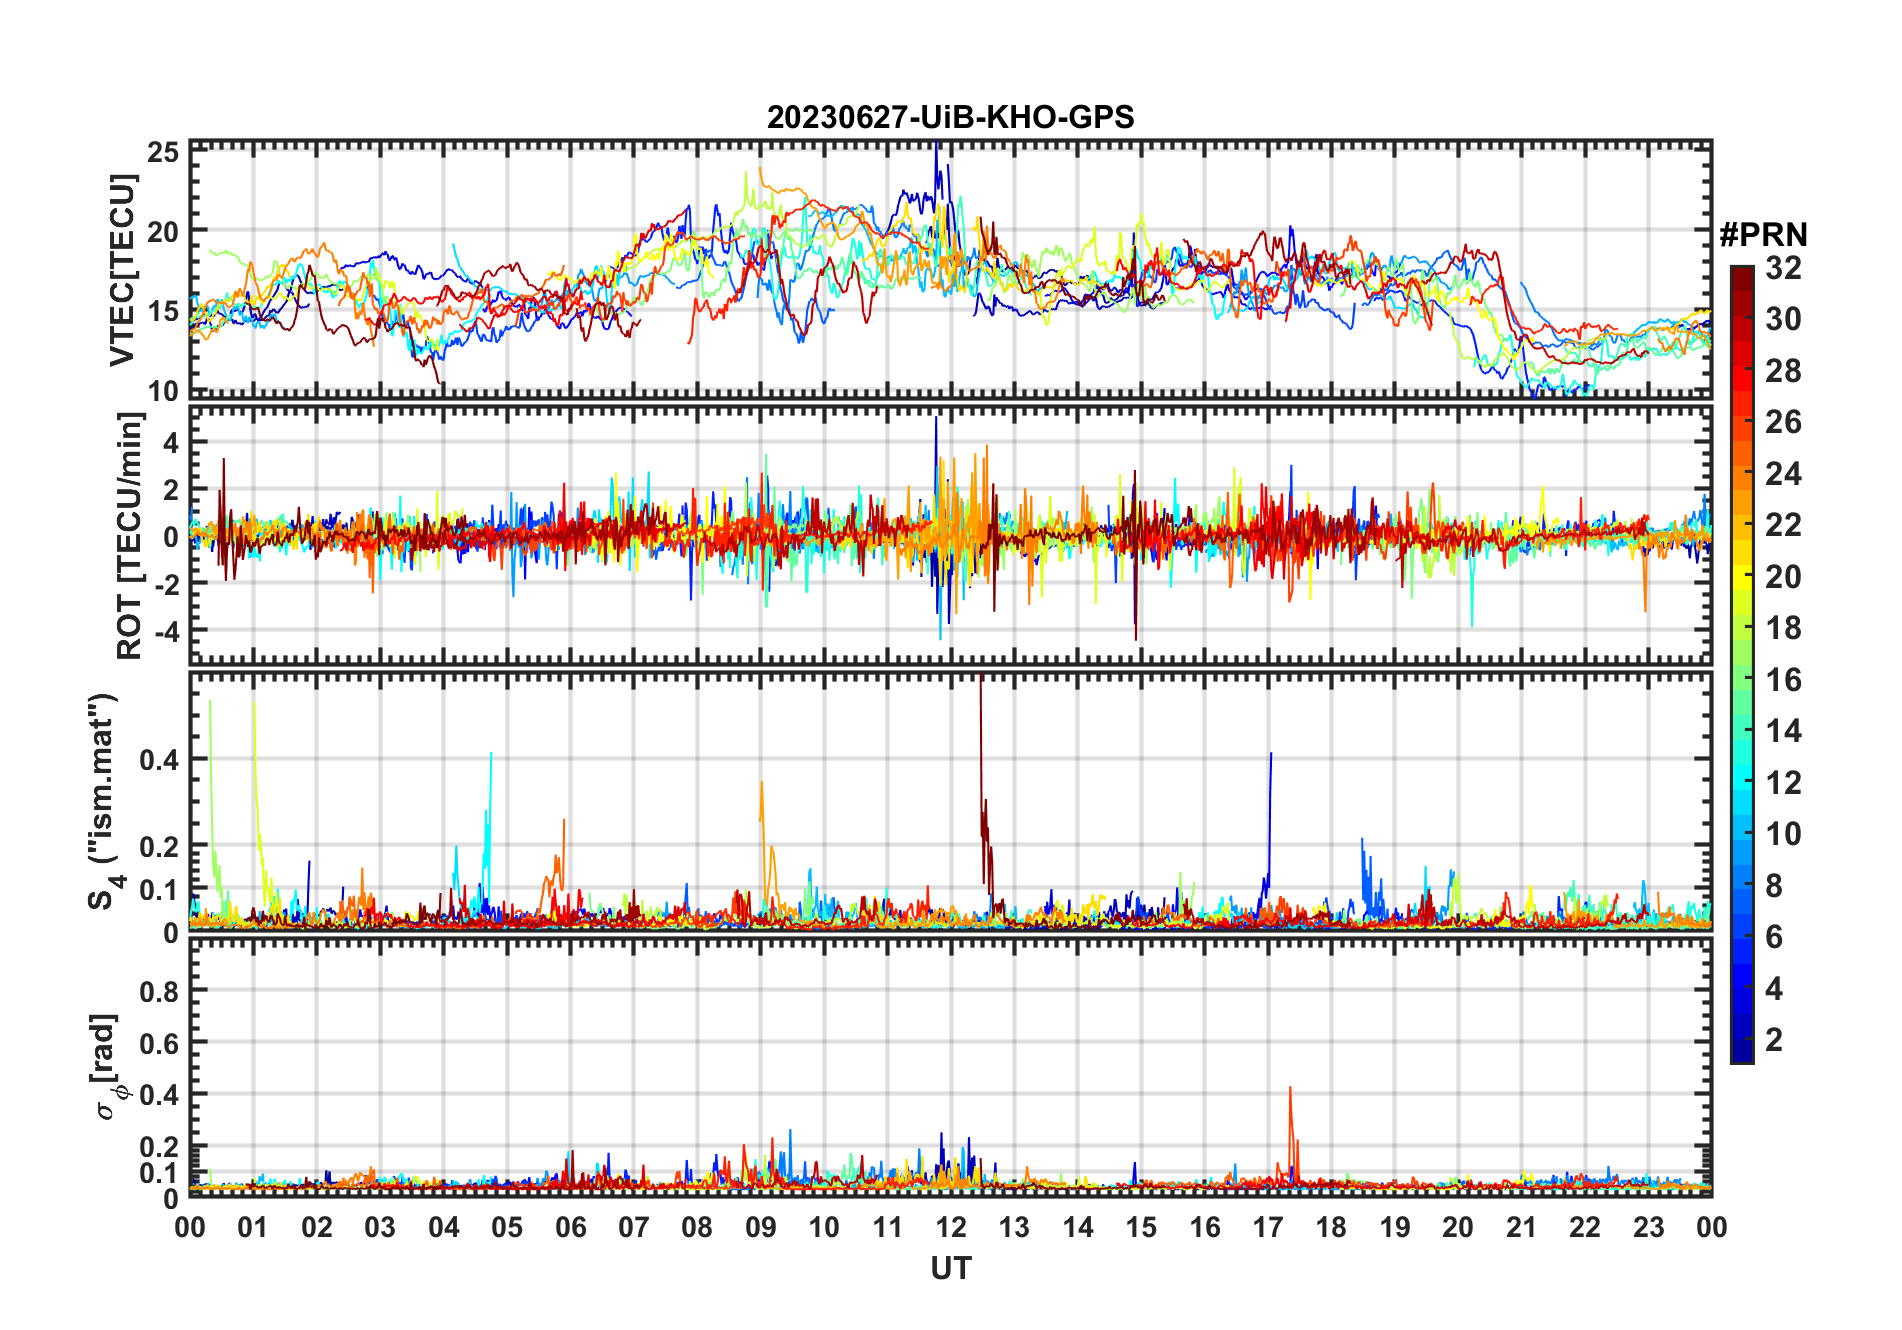Select the 06 hour tick on the UT axis

click(571, 1228)
